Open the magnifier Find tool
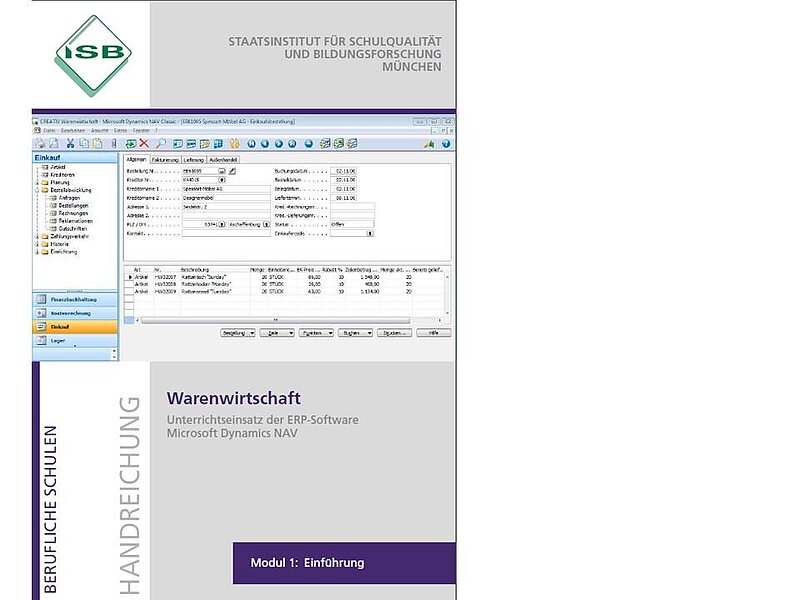Viewport: 800px width, 600px height. 161,144
